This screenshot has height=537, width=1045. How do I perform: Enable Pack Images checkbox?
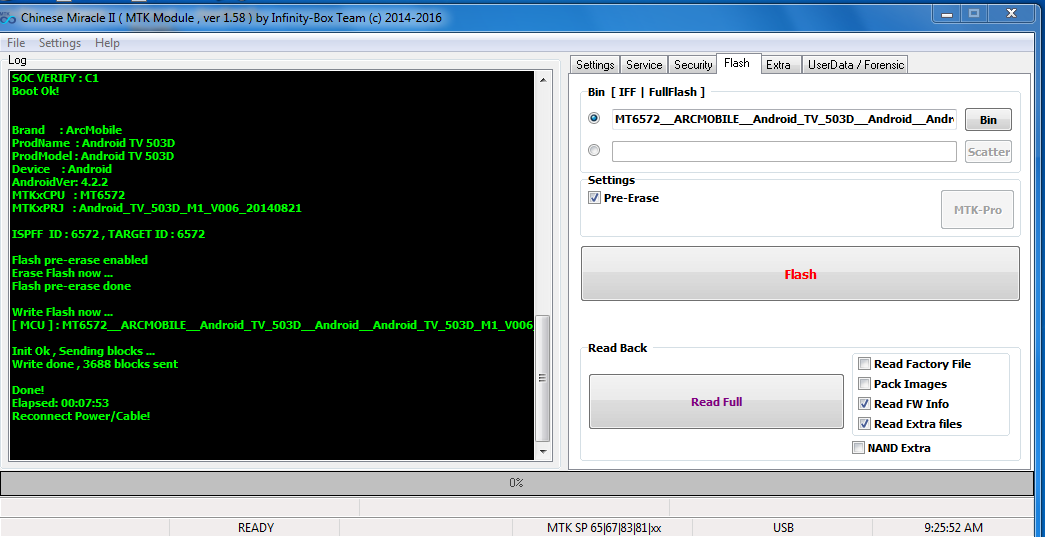864,384
